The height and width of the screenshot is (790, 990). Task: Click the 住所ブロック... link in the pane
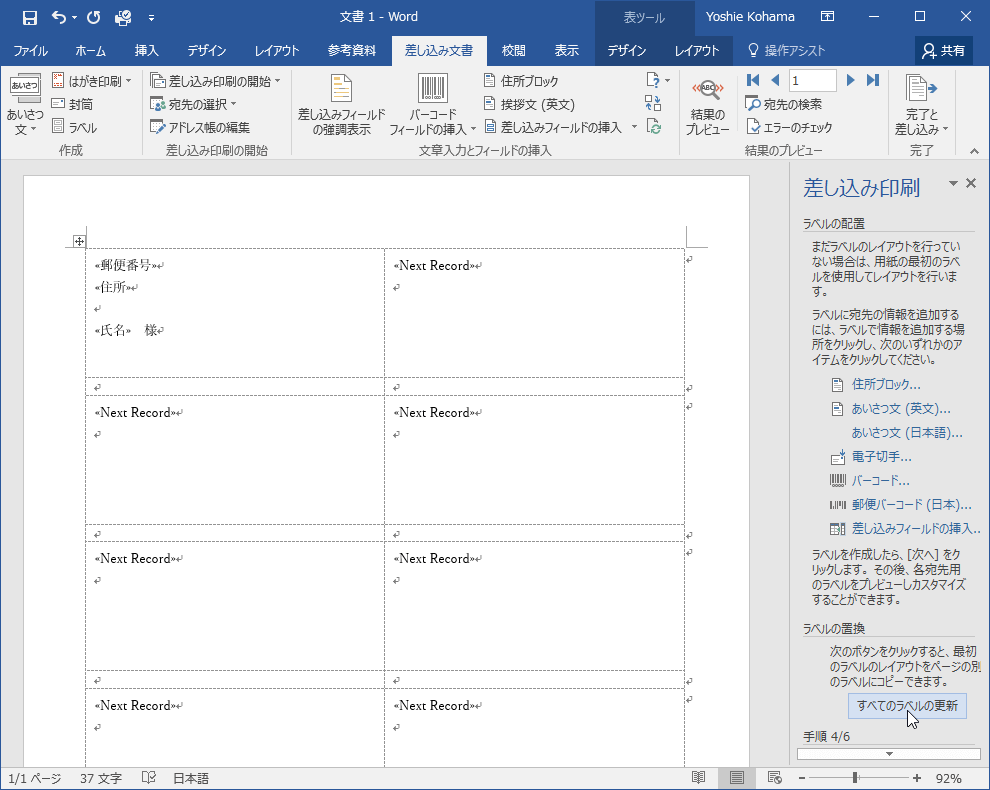pos(885,384)
